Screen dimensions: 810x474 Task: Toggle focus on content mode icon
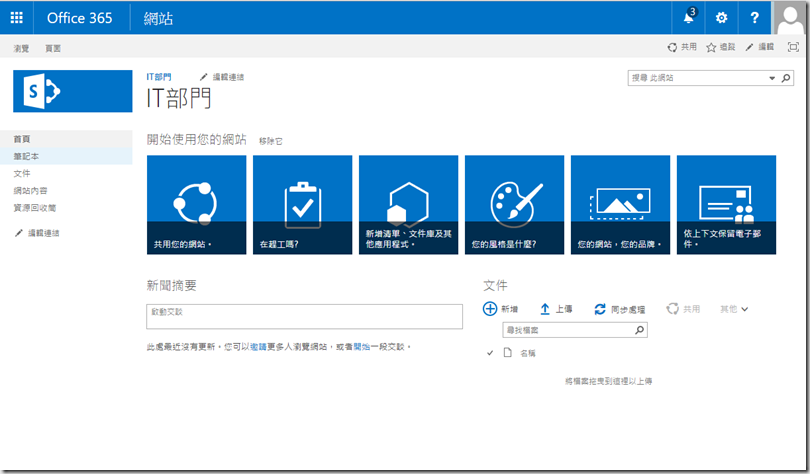pos(793,47)
